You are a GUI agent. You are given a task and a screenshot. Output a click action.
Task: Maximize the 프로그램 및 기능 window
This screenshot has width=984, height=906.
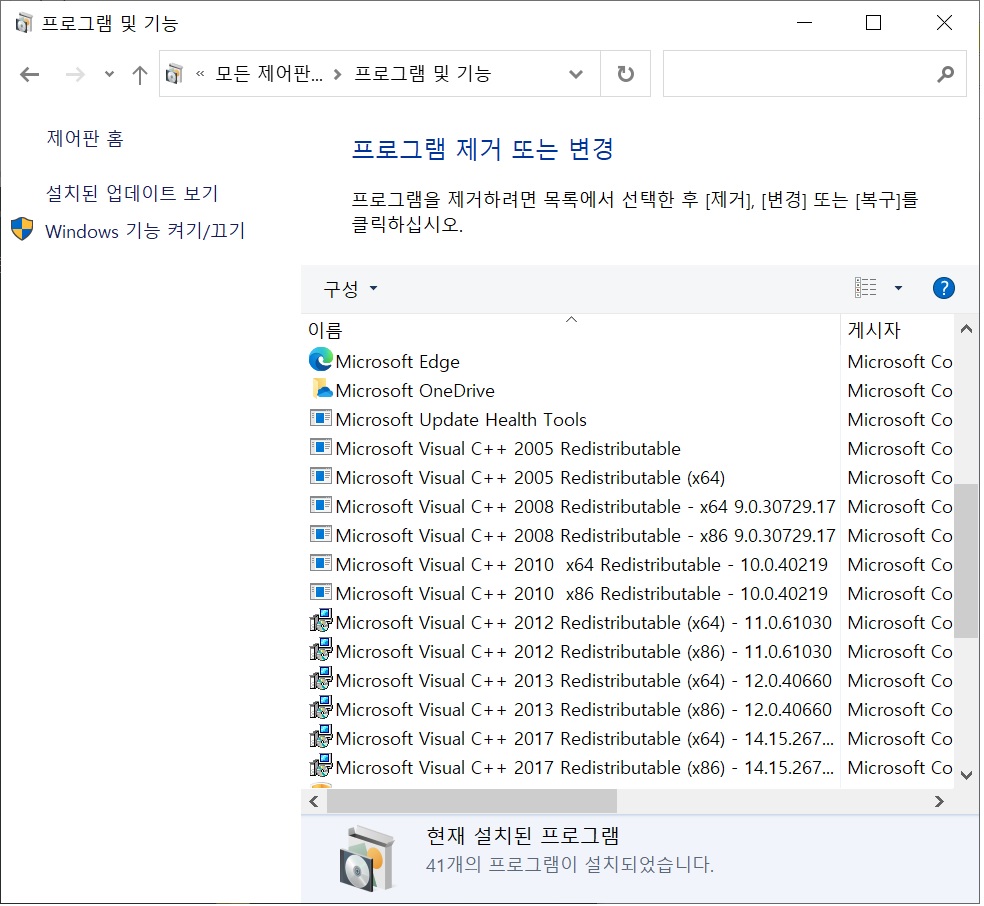[873, 23]
